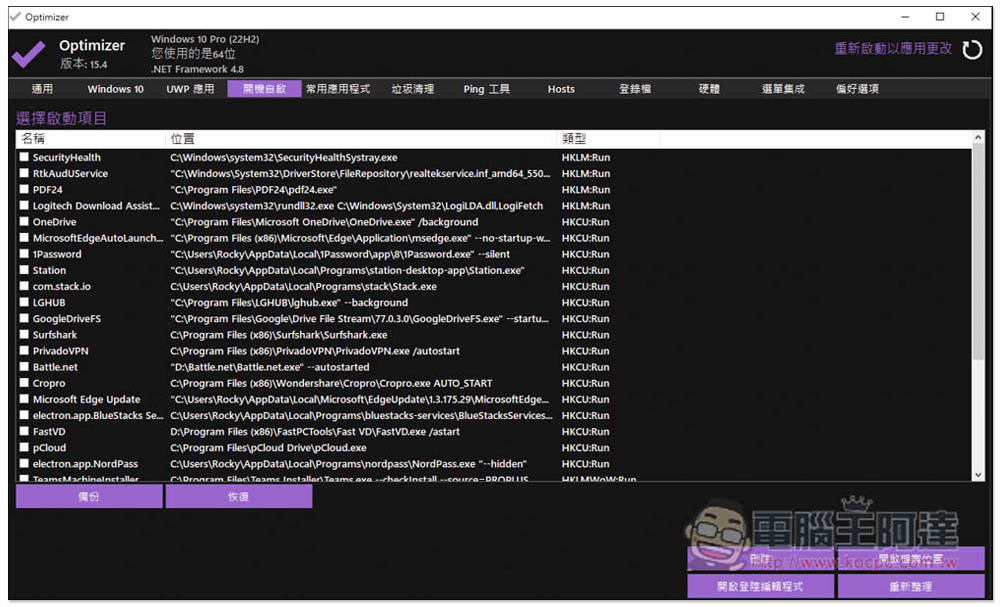Image resolution: width=1000 pixels, height=607 pixels.
Task: Click the 恢復 button
Action: [x=239, y=497]
